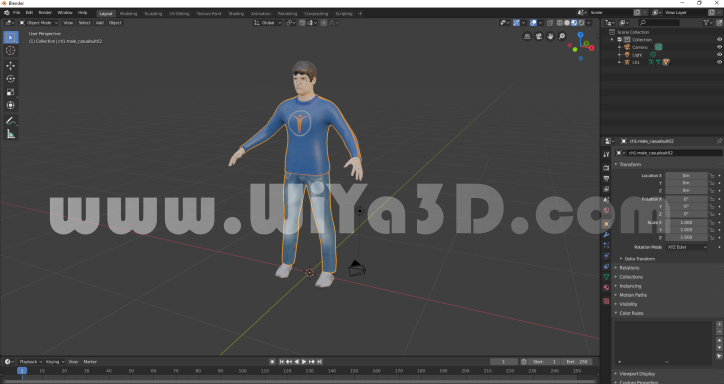Activate the Rotate tool
The width and height of the screenshot is (724, 384).
pyautogui.click(x=11, y=79)
